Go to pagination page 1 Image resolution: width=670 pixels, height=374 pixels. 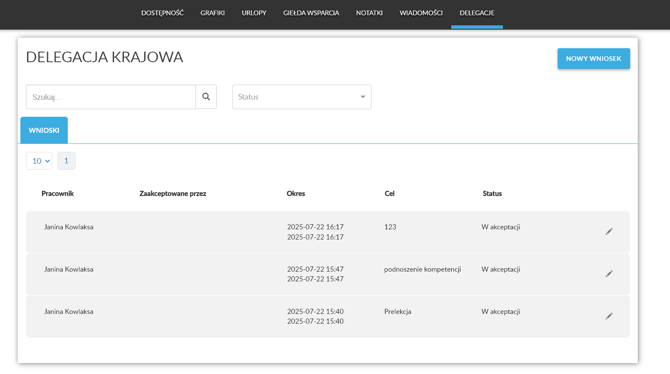[x=66, y=161]
